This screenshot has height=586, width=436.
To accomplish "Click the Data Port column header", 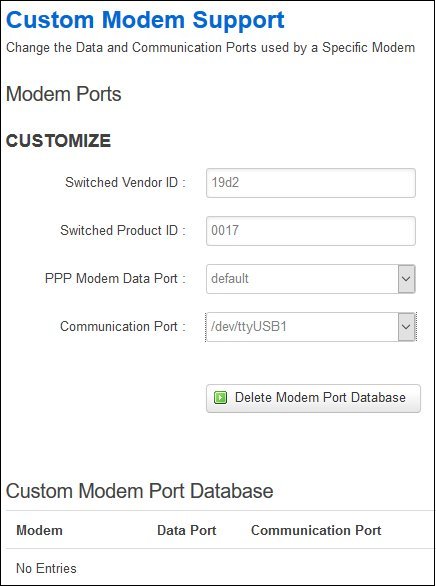I will point(187,531).
